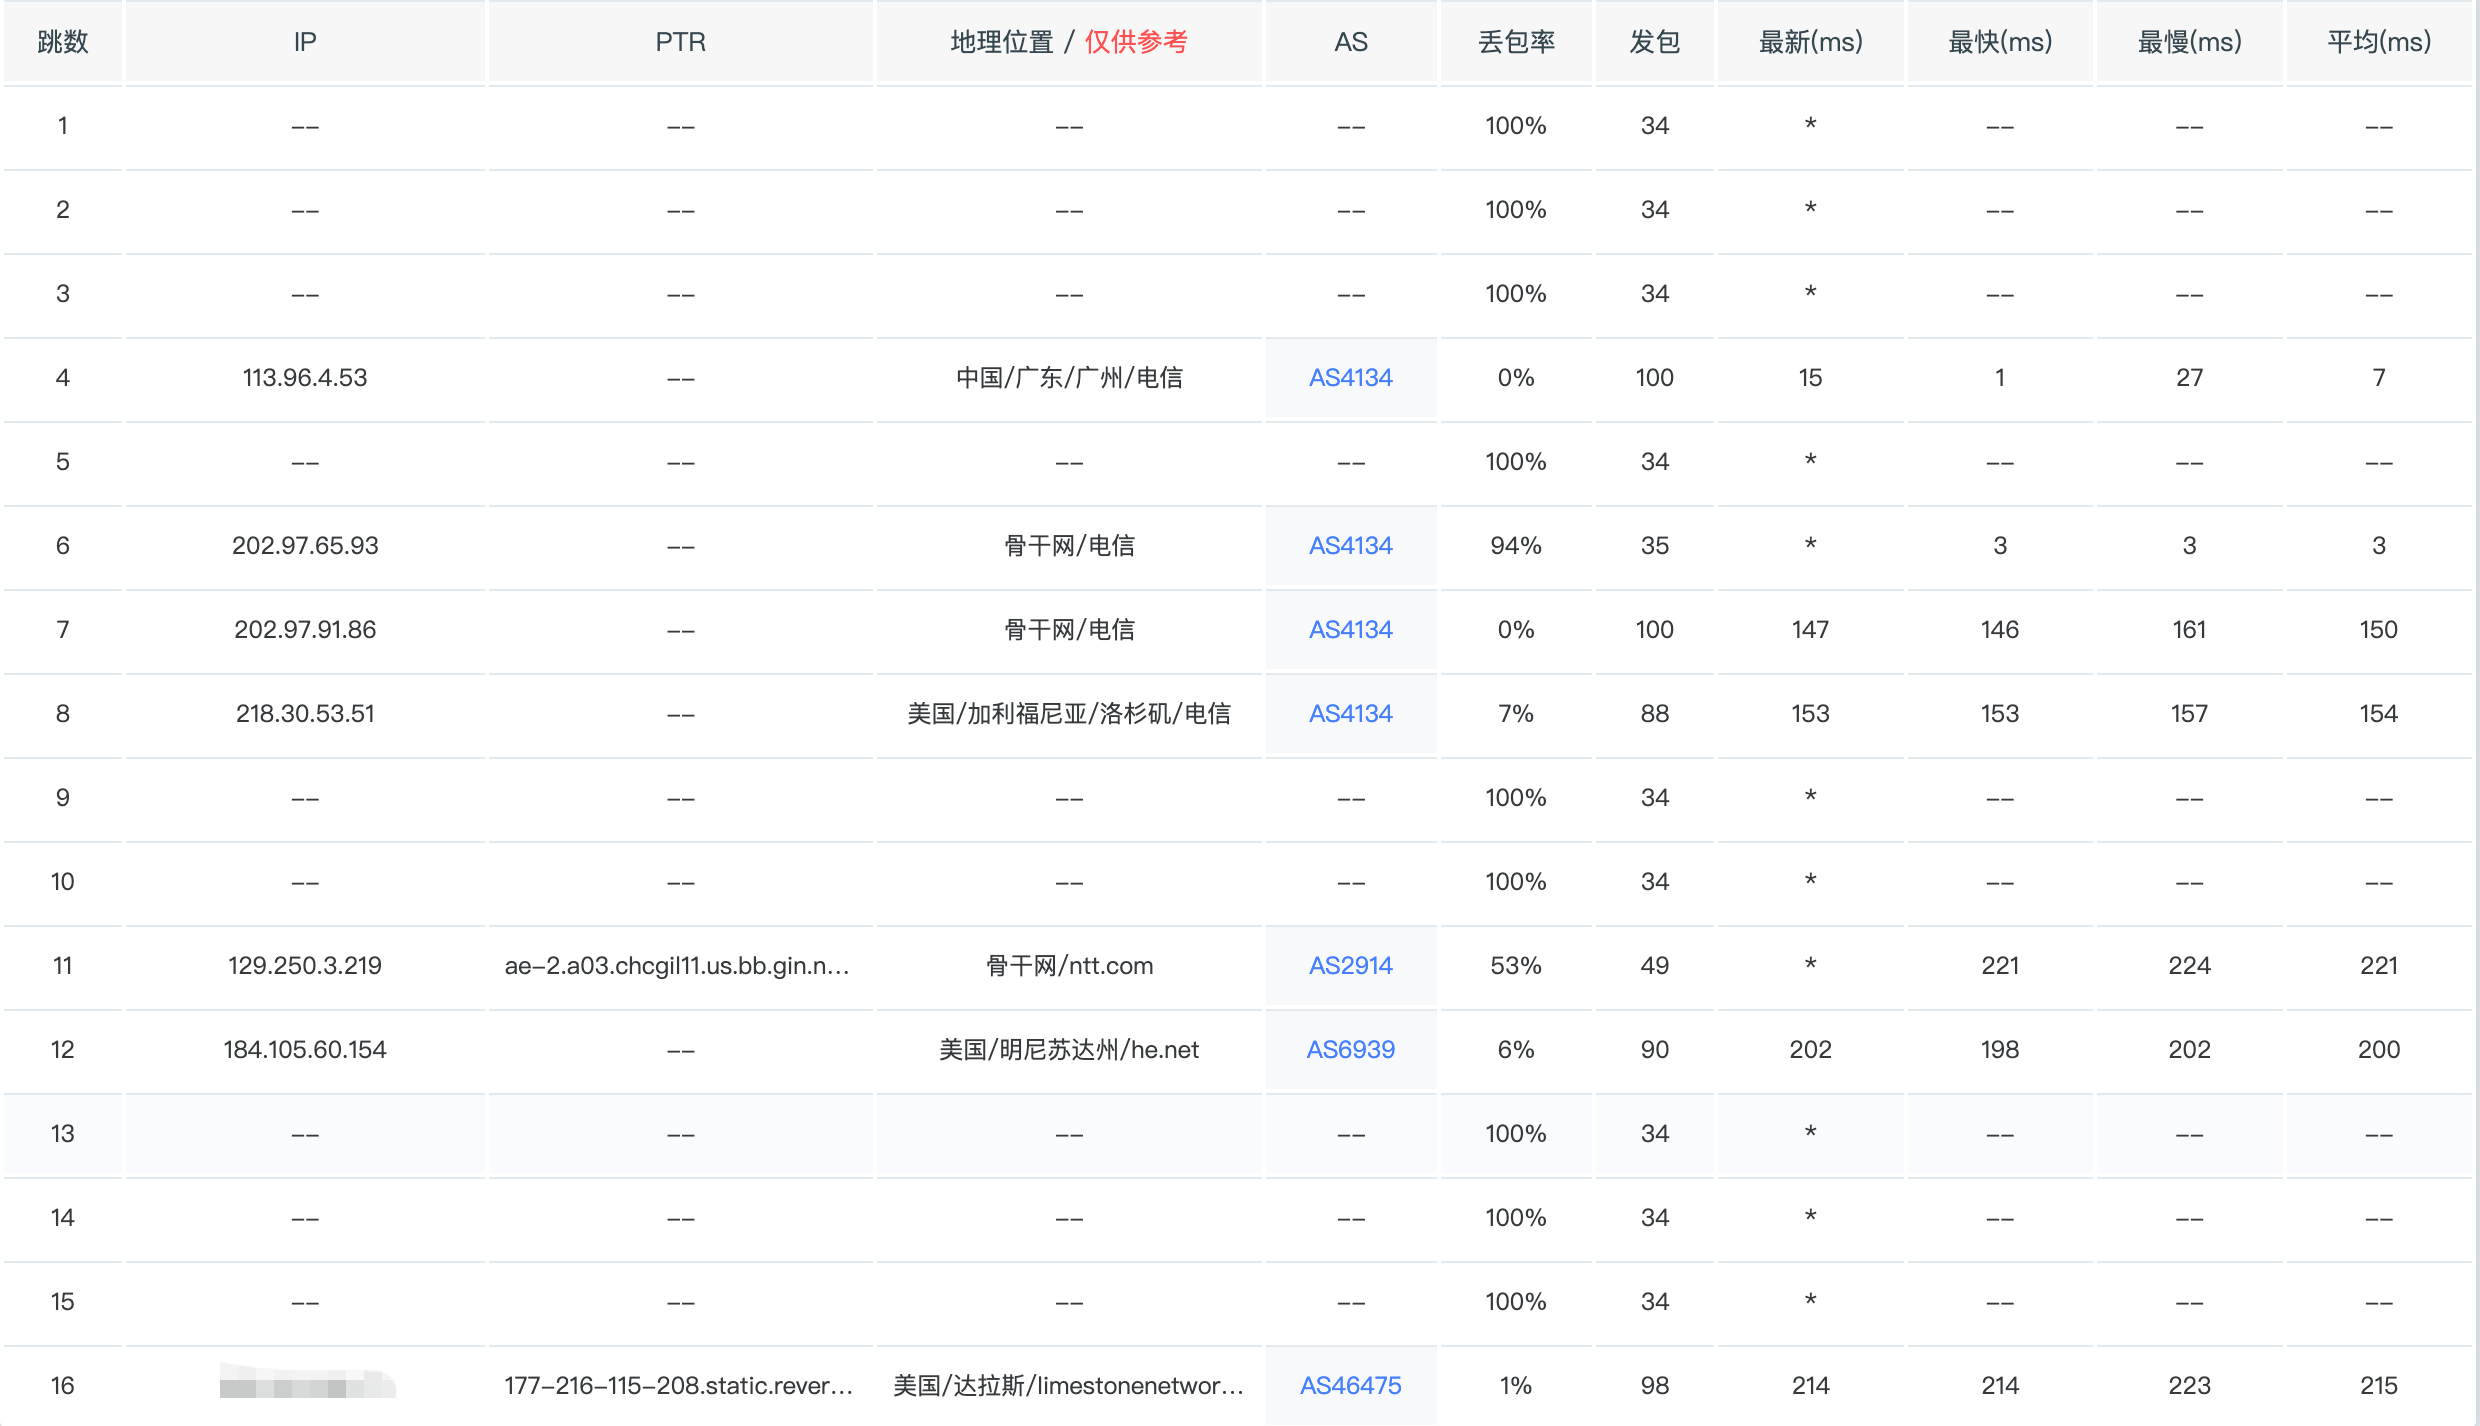Click the 跳数 column header
The image size is (2480, 1426).
(62, 42)
